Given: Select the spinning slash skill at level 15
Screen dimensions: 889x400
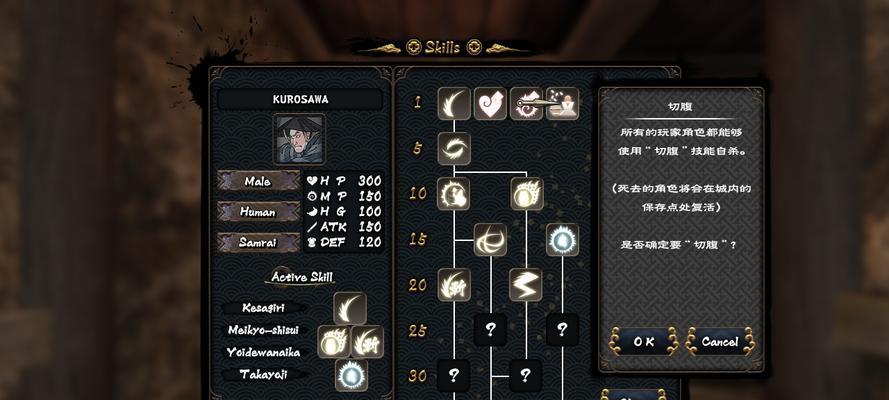Looking at the screenshot, I should click(490, 240).
